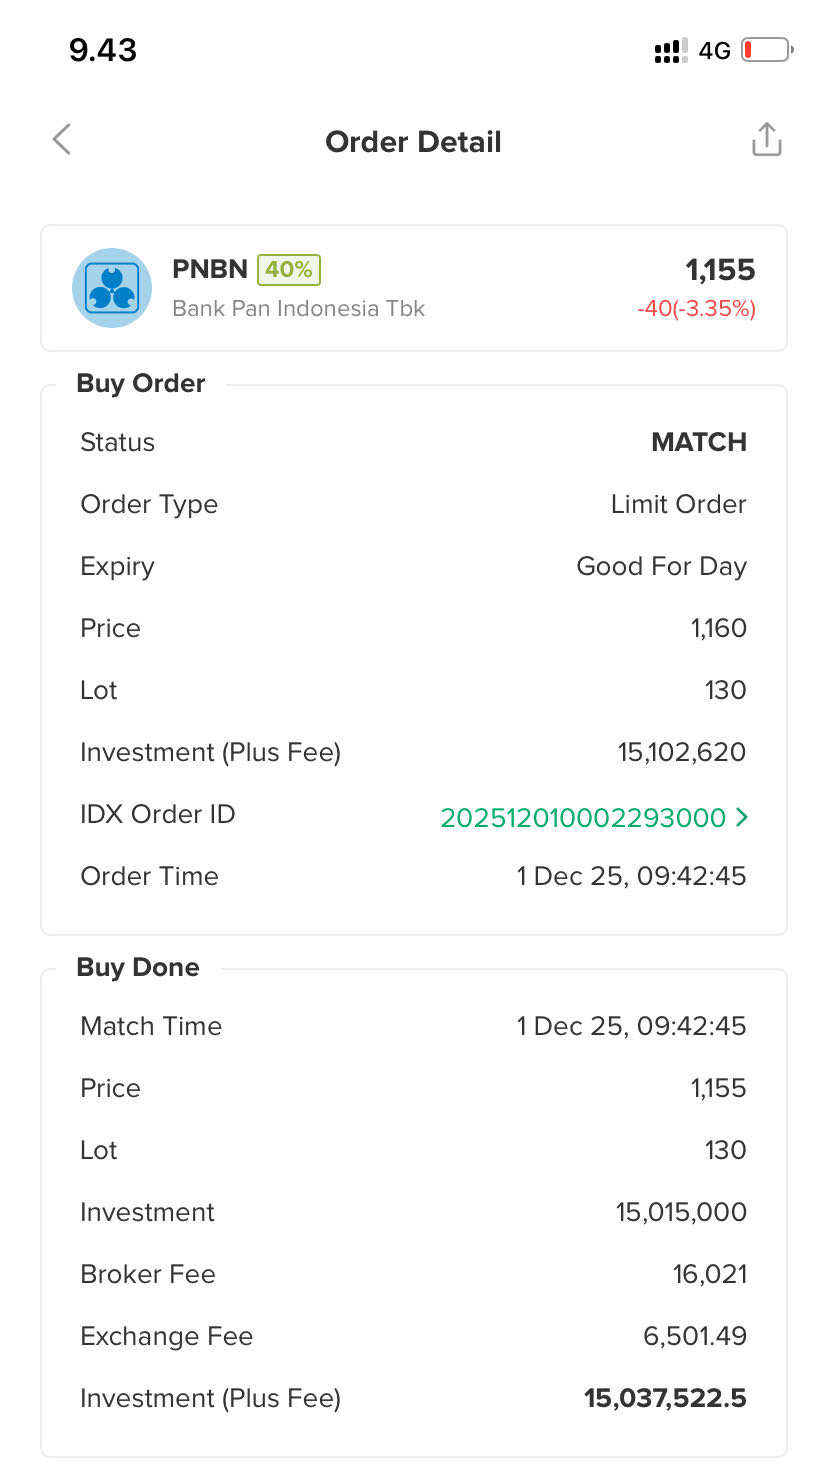Open the PNBN ticker symbol
The image size is (828, 1475).
(210, 270)
